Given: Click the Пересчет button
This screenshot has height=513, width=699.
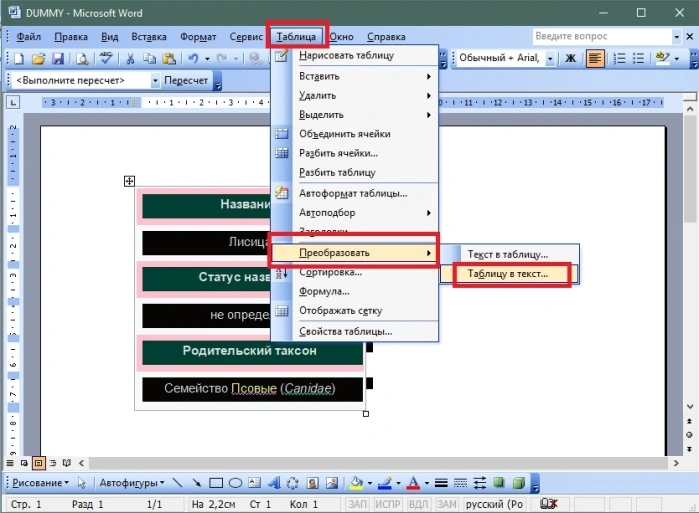Looking at the screenshot, I should [186, 81].
